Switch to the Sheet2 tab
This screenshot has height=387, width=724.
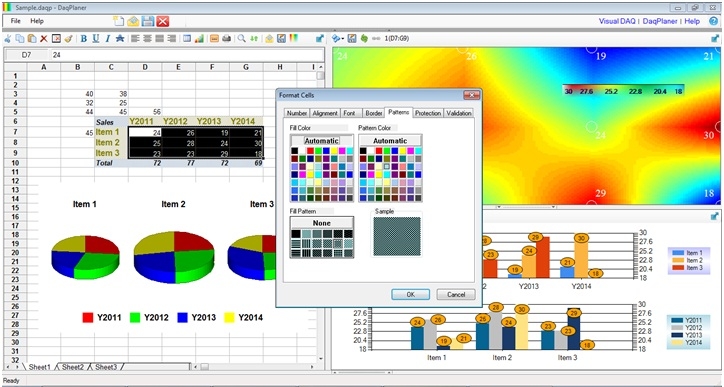(x=72, y=367)
